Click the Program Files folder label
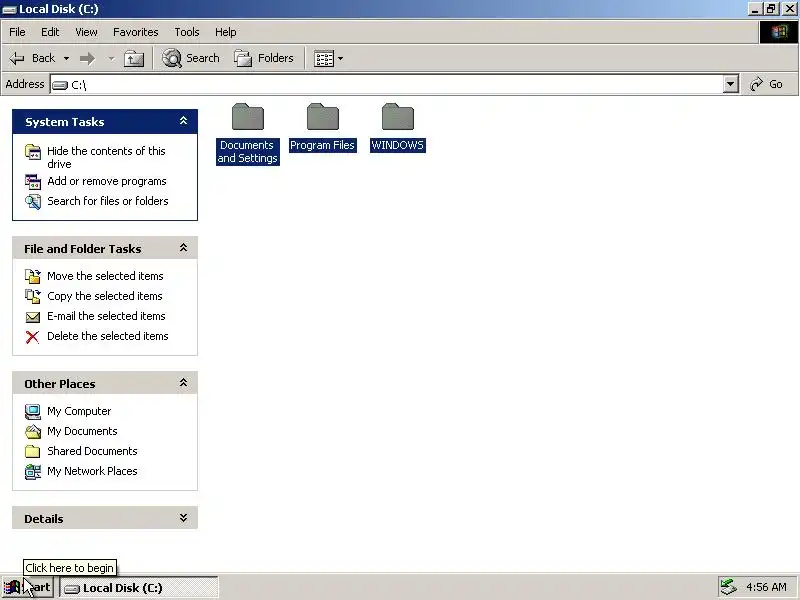Viewport: 800px width, 600px height. pos(322,145)
